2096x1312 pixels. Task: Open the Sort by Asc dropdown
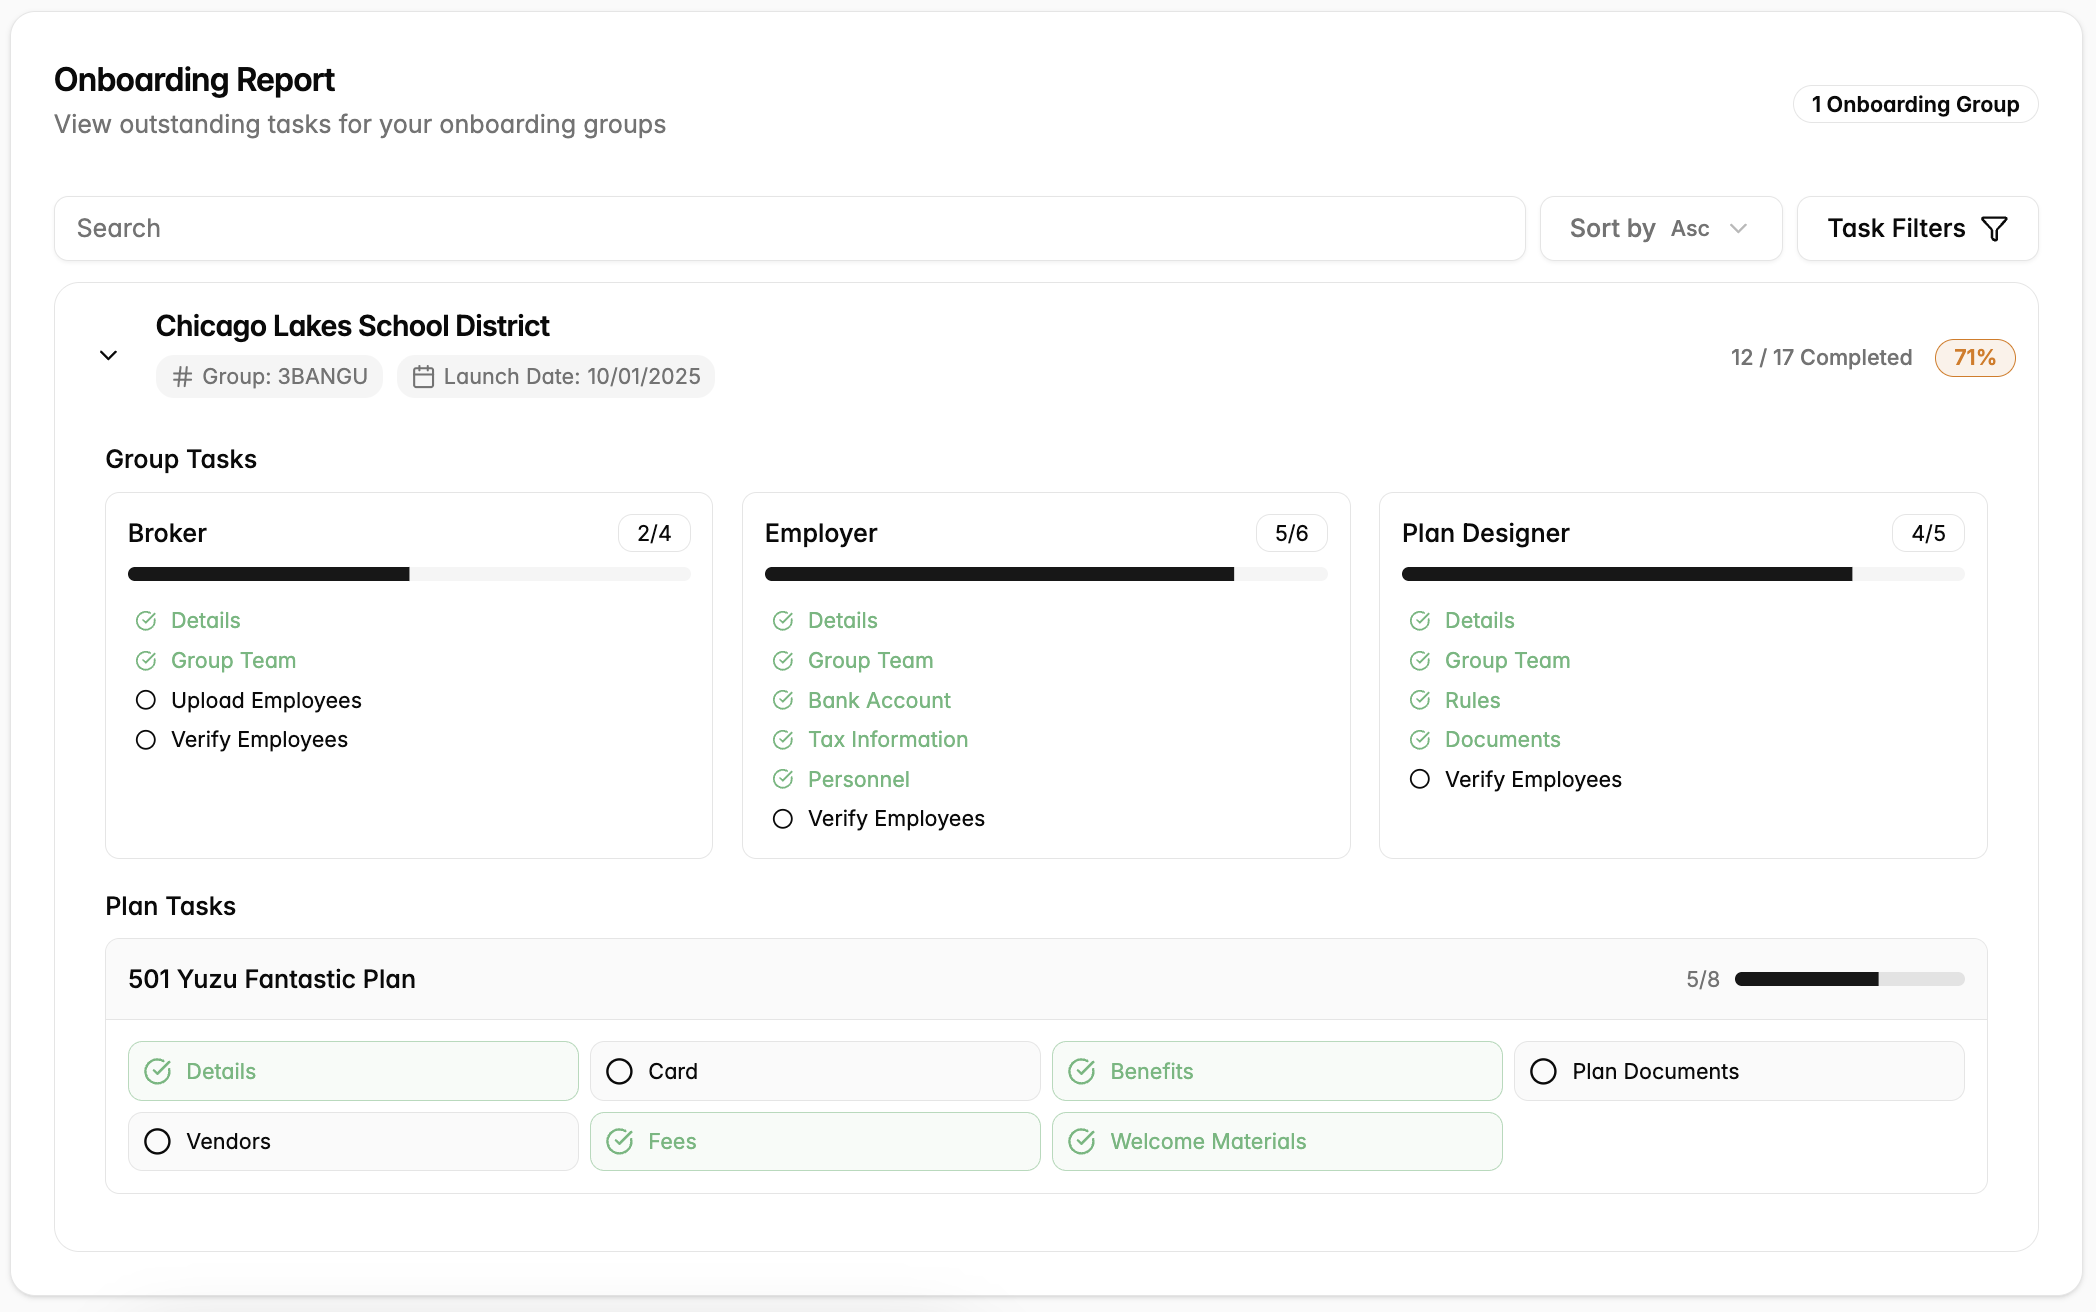(x=1660, y=229)
